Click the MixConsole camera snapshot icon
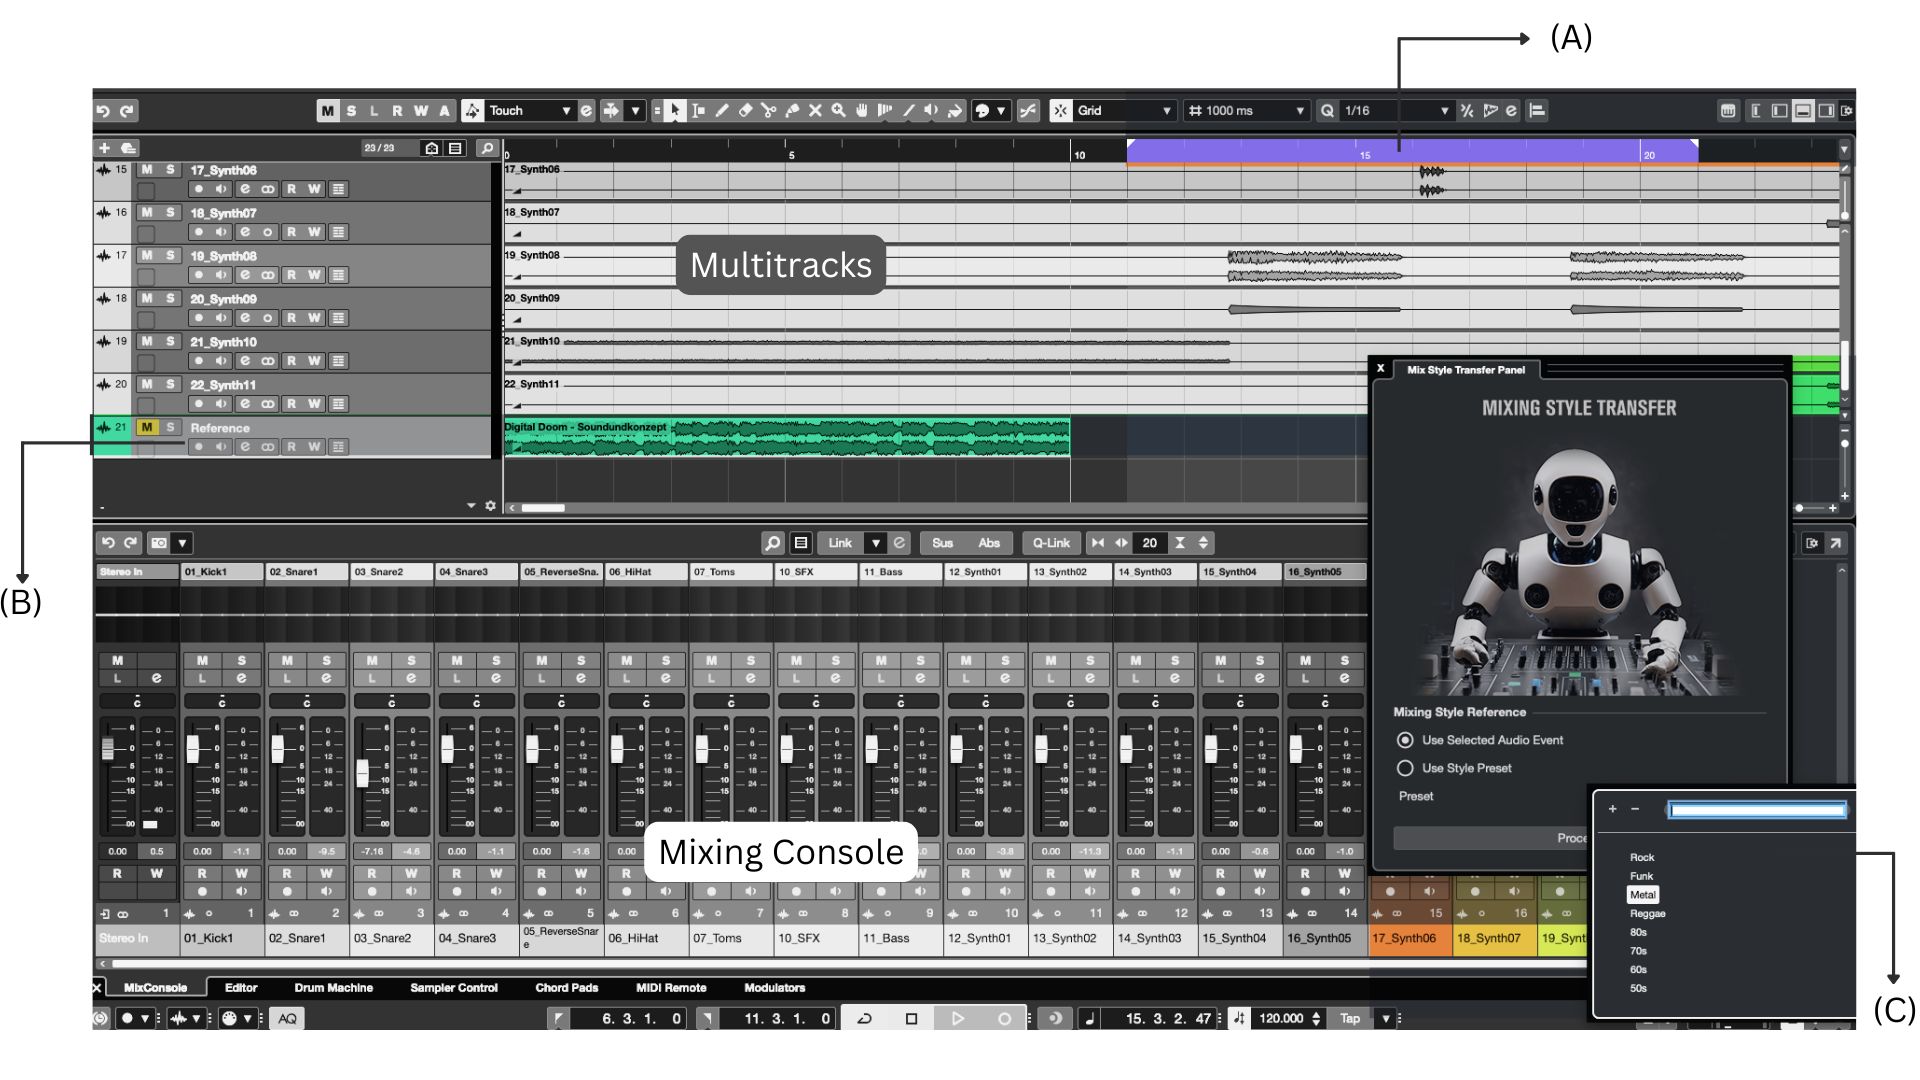The width and height of the screenshot is (1920, 1080). 159,543
